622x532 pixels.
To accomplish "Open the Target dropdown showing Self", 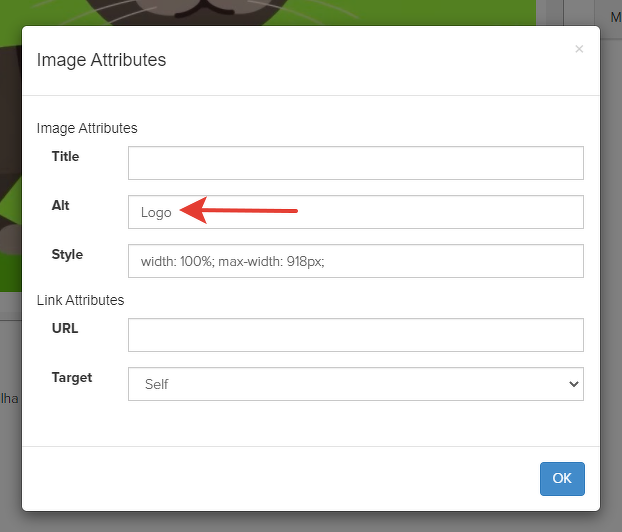I will tap(355, 384).
